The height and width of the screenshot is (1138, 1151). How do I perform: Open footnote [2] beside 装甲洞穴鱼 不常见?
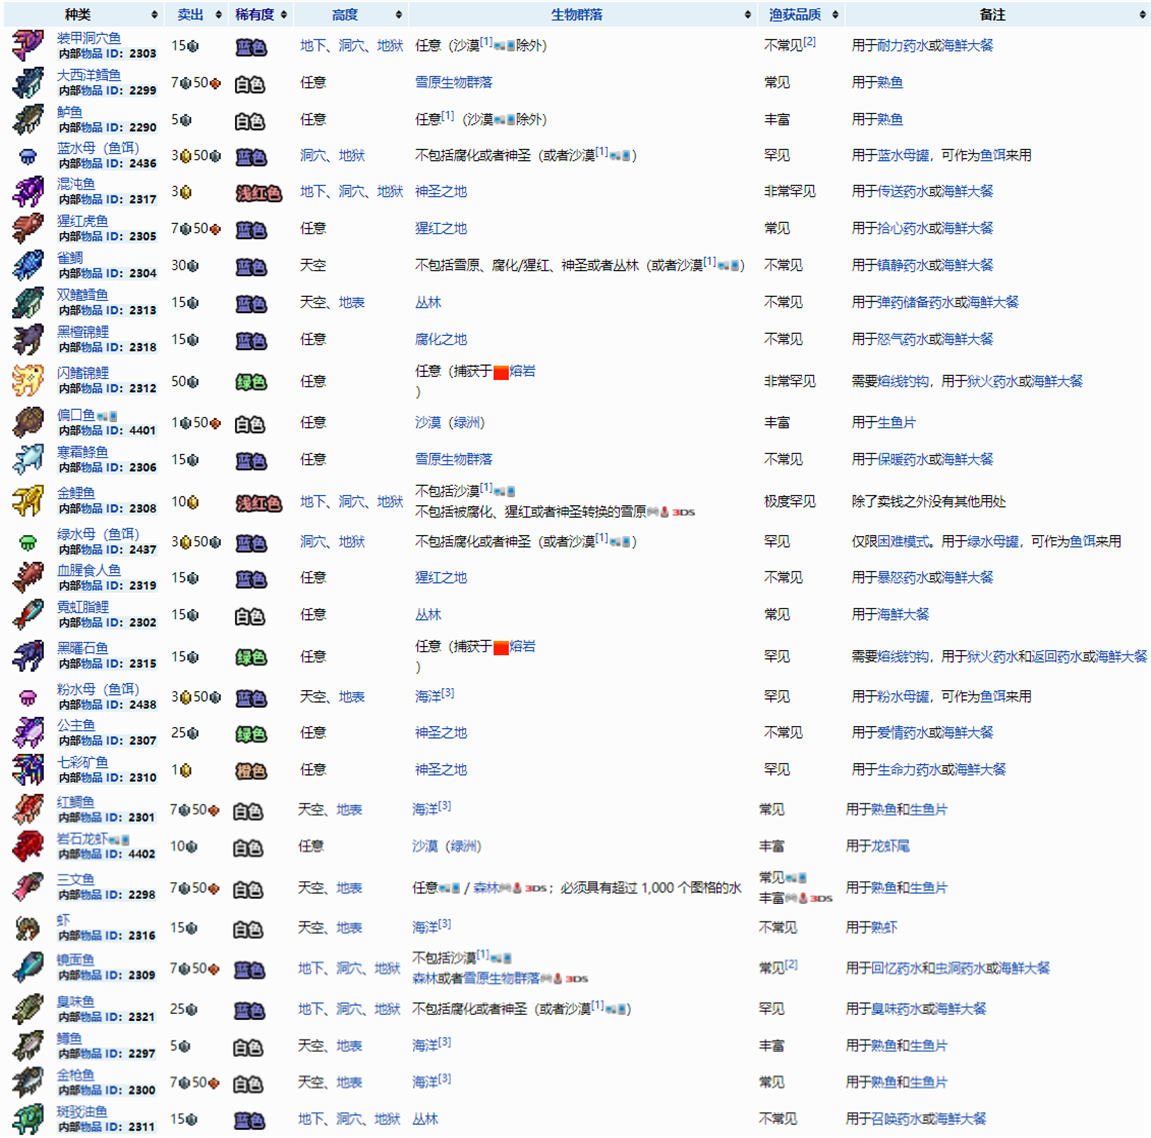click(809, 42)
